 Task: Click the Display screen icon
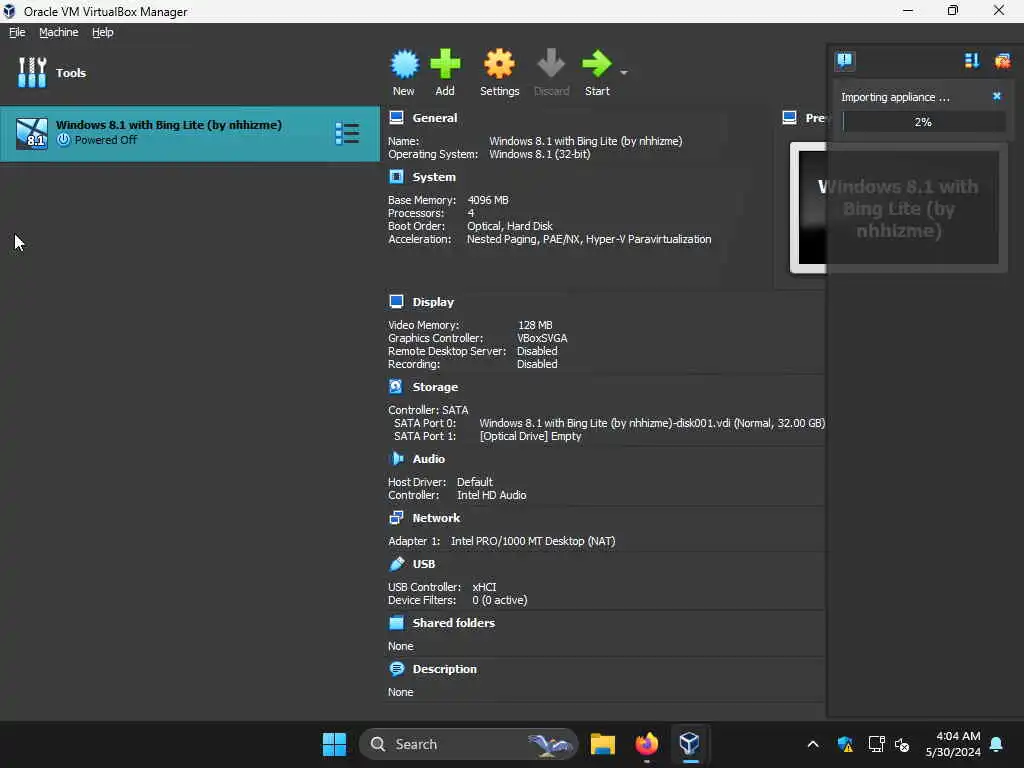click(396, 302)
